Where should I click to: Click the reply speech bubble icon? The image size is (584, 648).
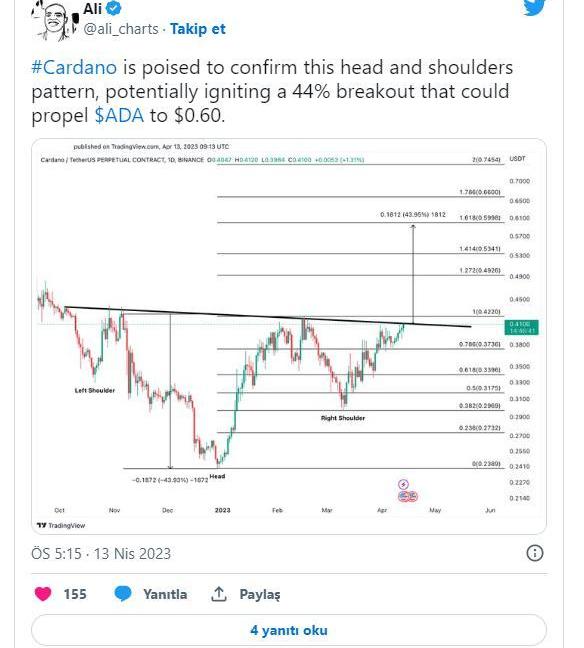point(123,594)
